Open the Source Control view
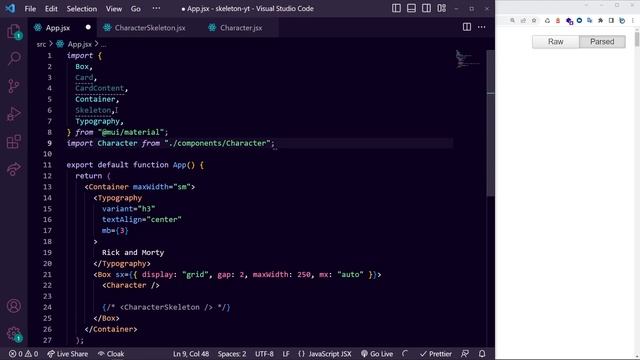This screenshot has width=640, height=360. pyautogui.click(x=14, y=86)
